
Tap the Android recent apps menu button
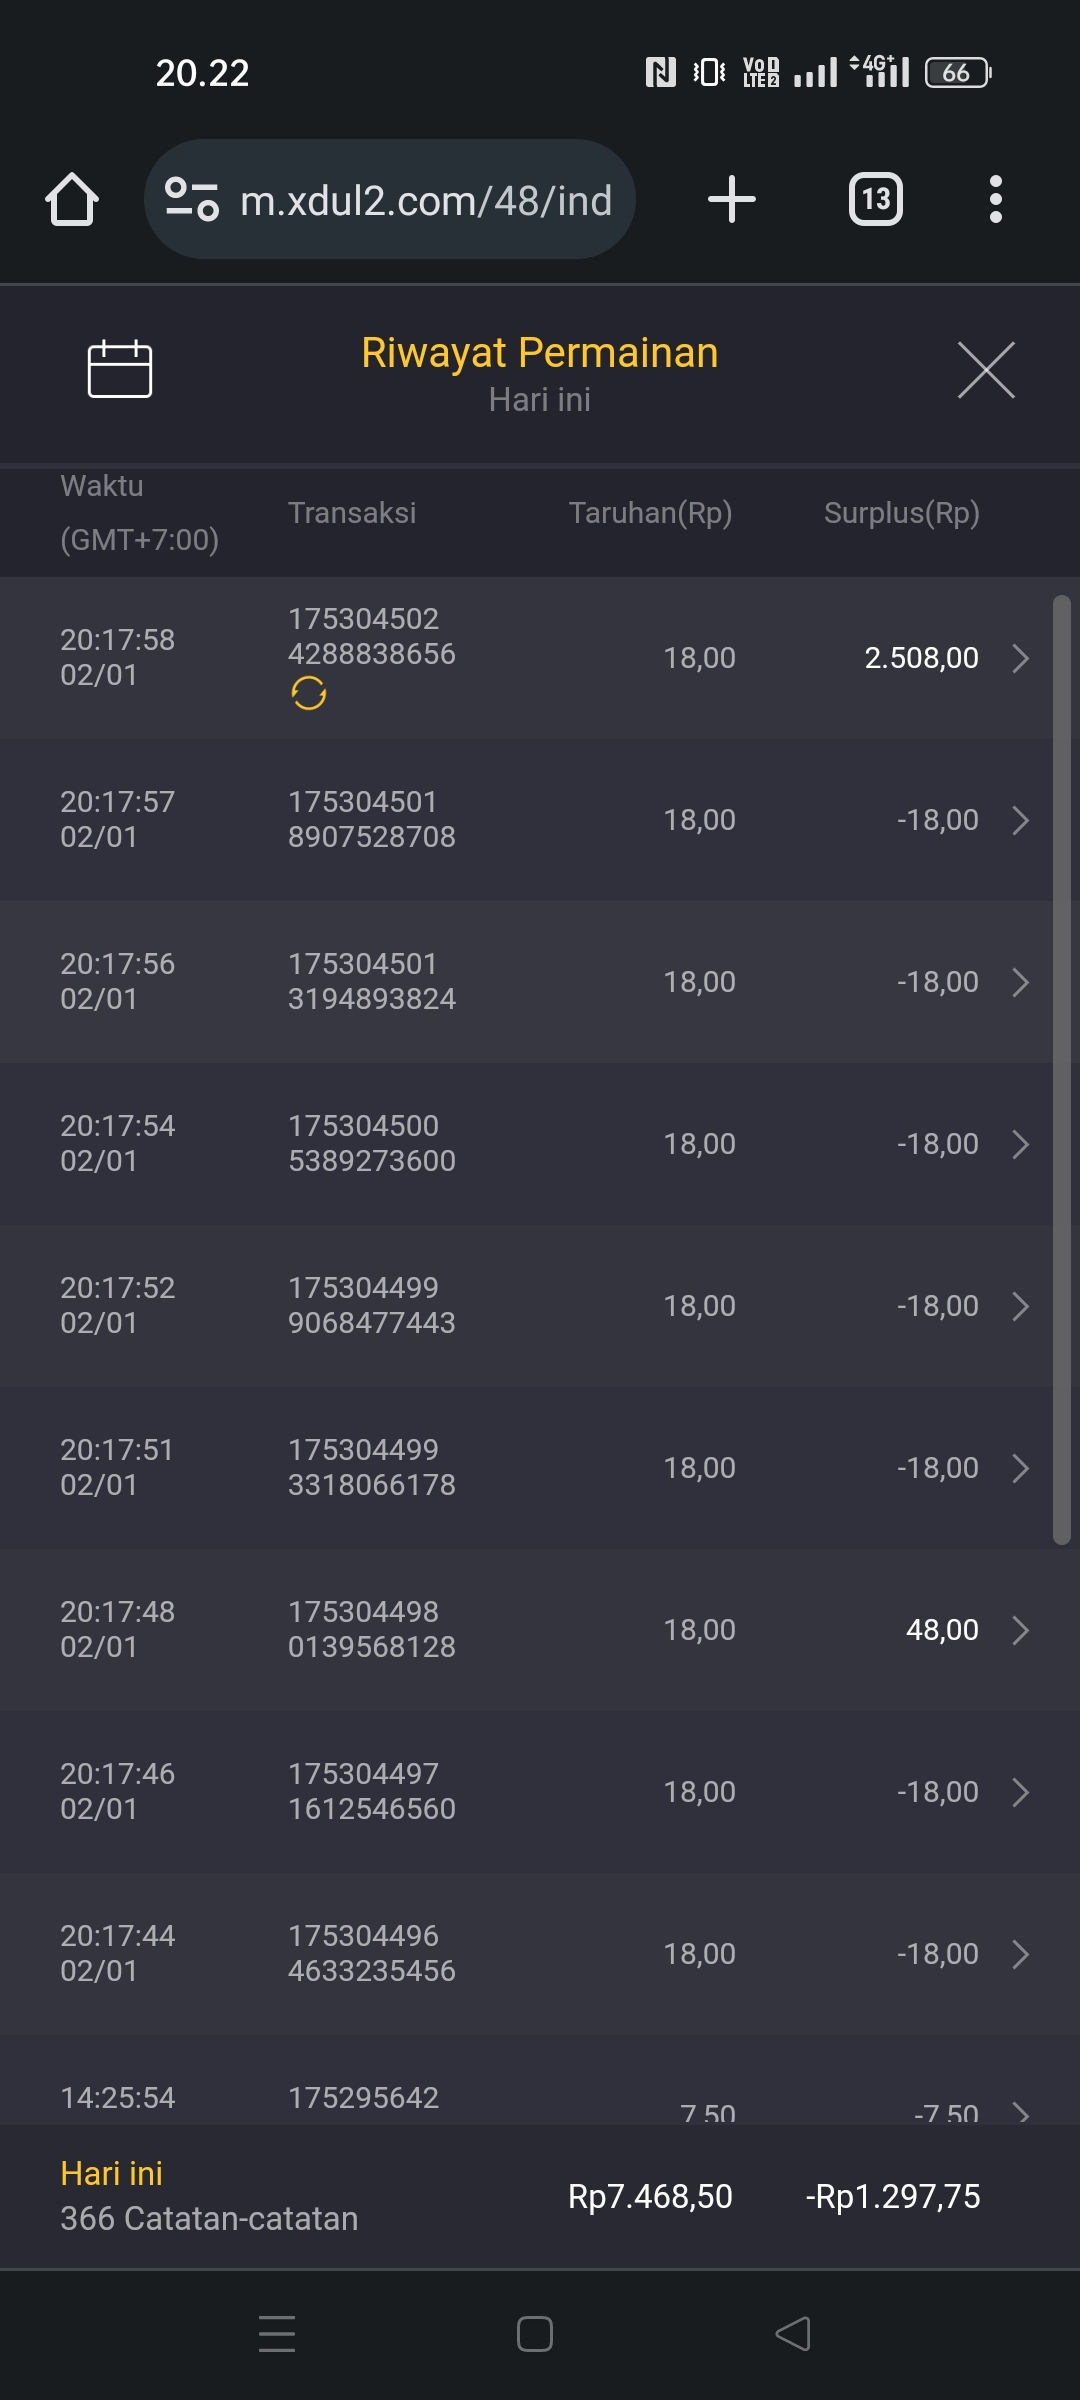pos(277,2334)
